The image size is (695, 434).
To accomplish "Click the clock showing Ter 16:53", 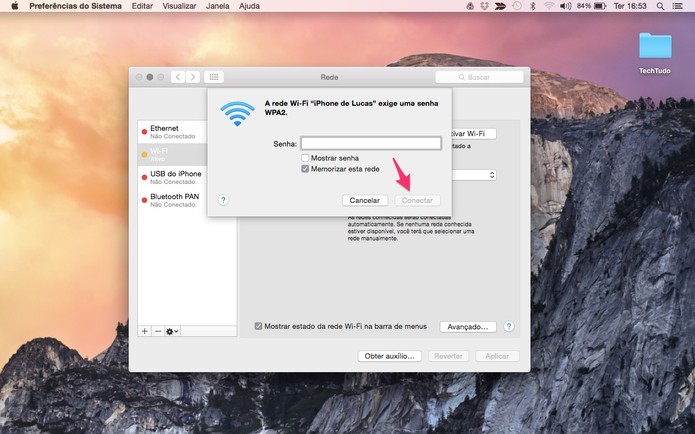I will coord(630,6).
